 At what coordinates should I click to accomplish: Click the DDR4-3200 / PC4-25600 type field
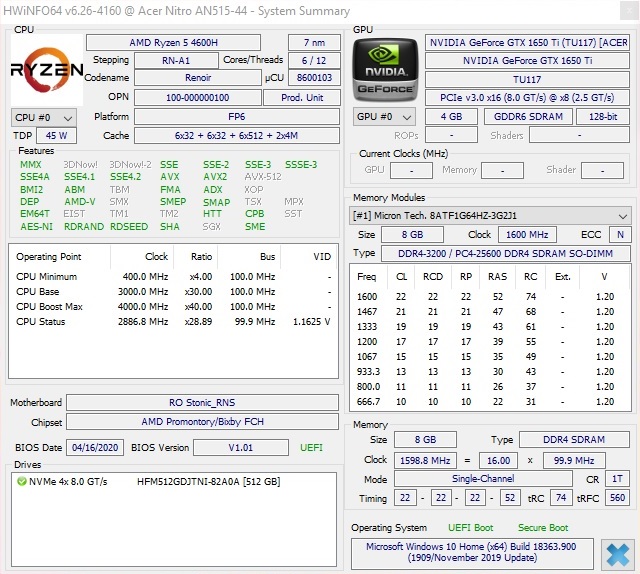coord(506,254)
